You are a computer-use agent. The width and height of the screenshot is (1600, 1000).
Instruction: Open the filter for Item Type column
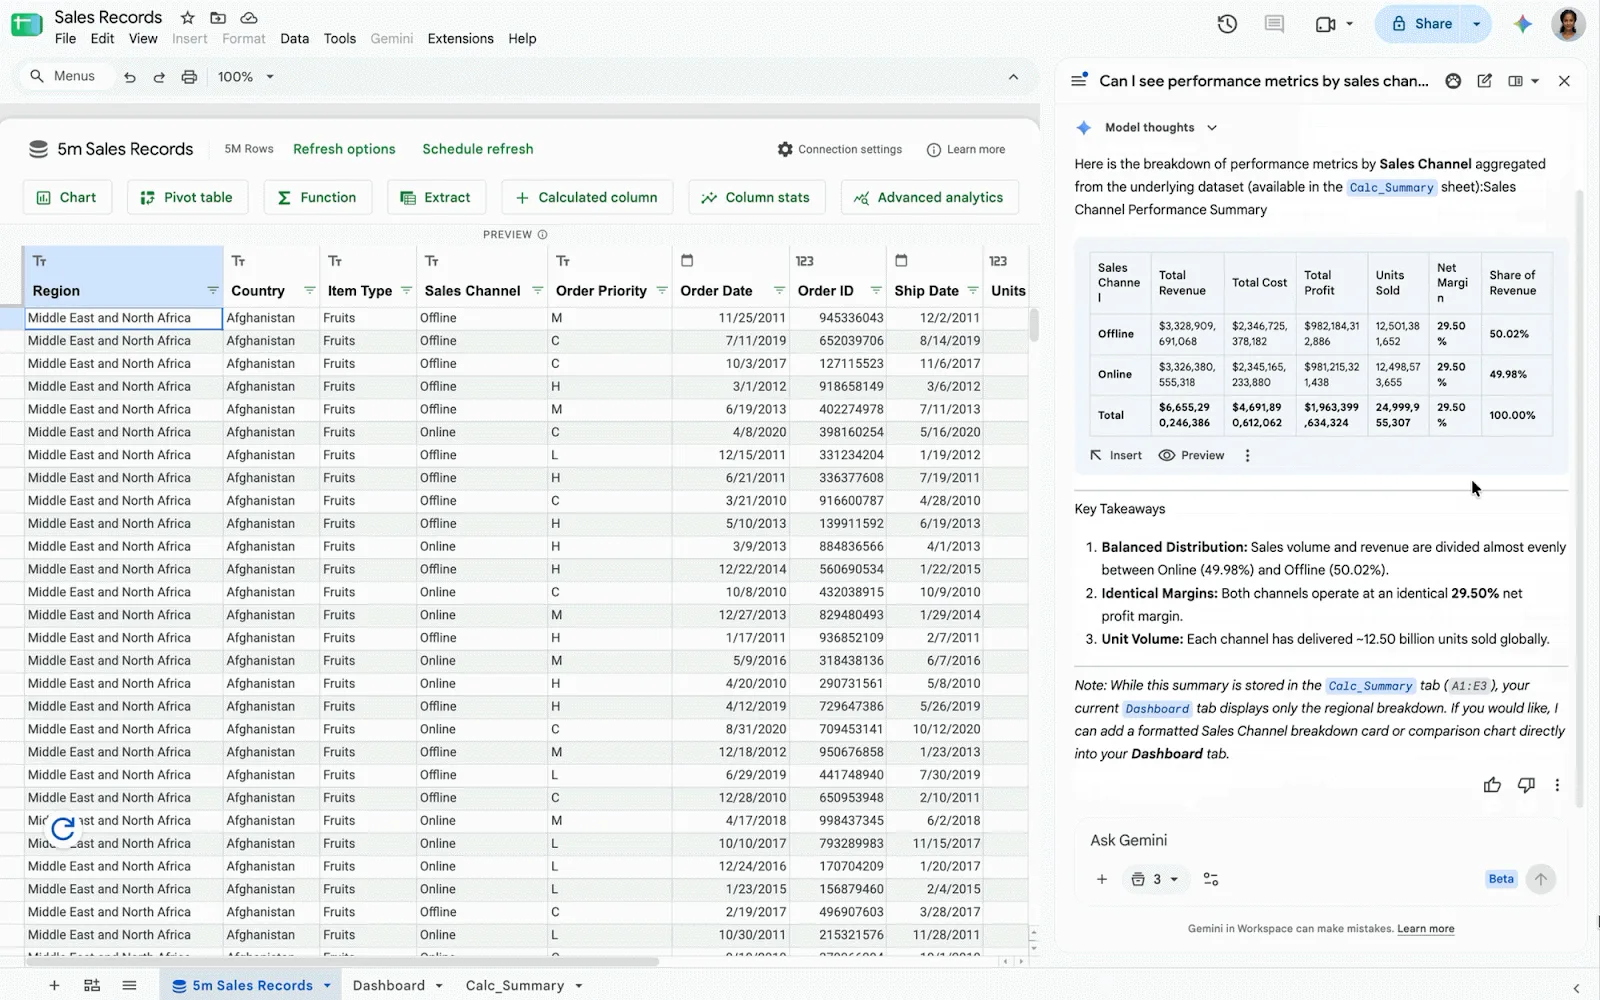(x=406, y=291)
